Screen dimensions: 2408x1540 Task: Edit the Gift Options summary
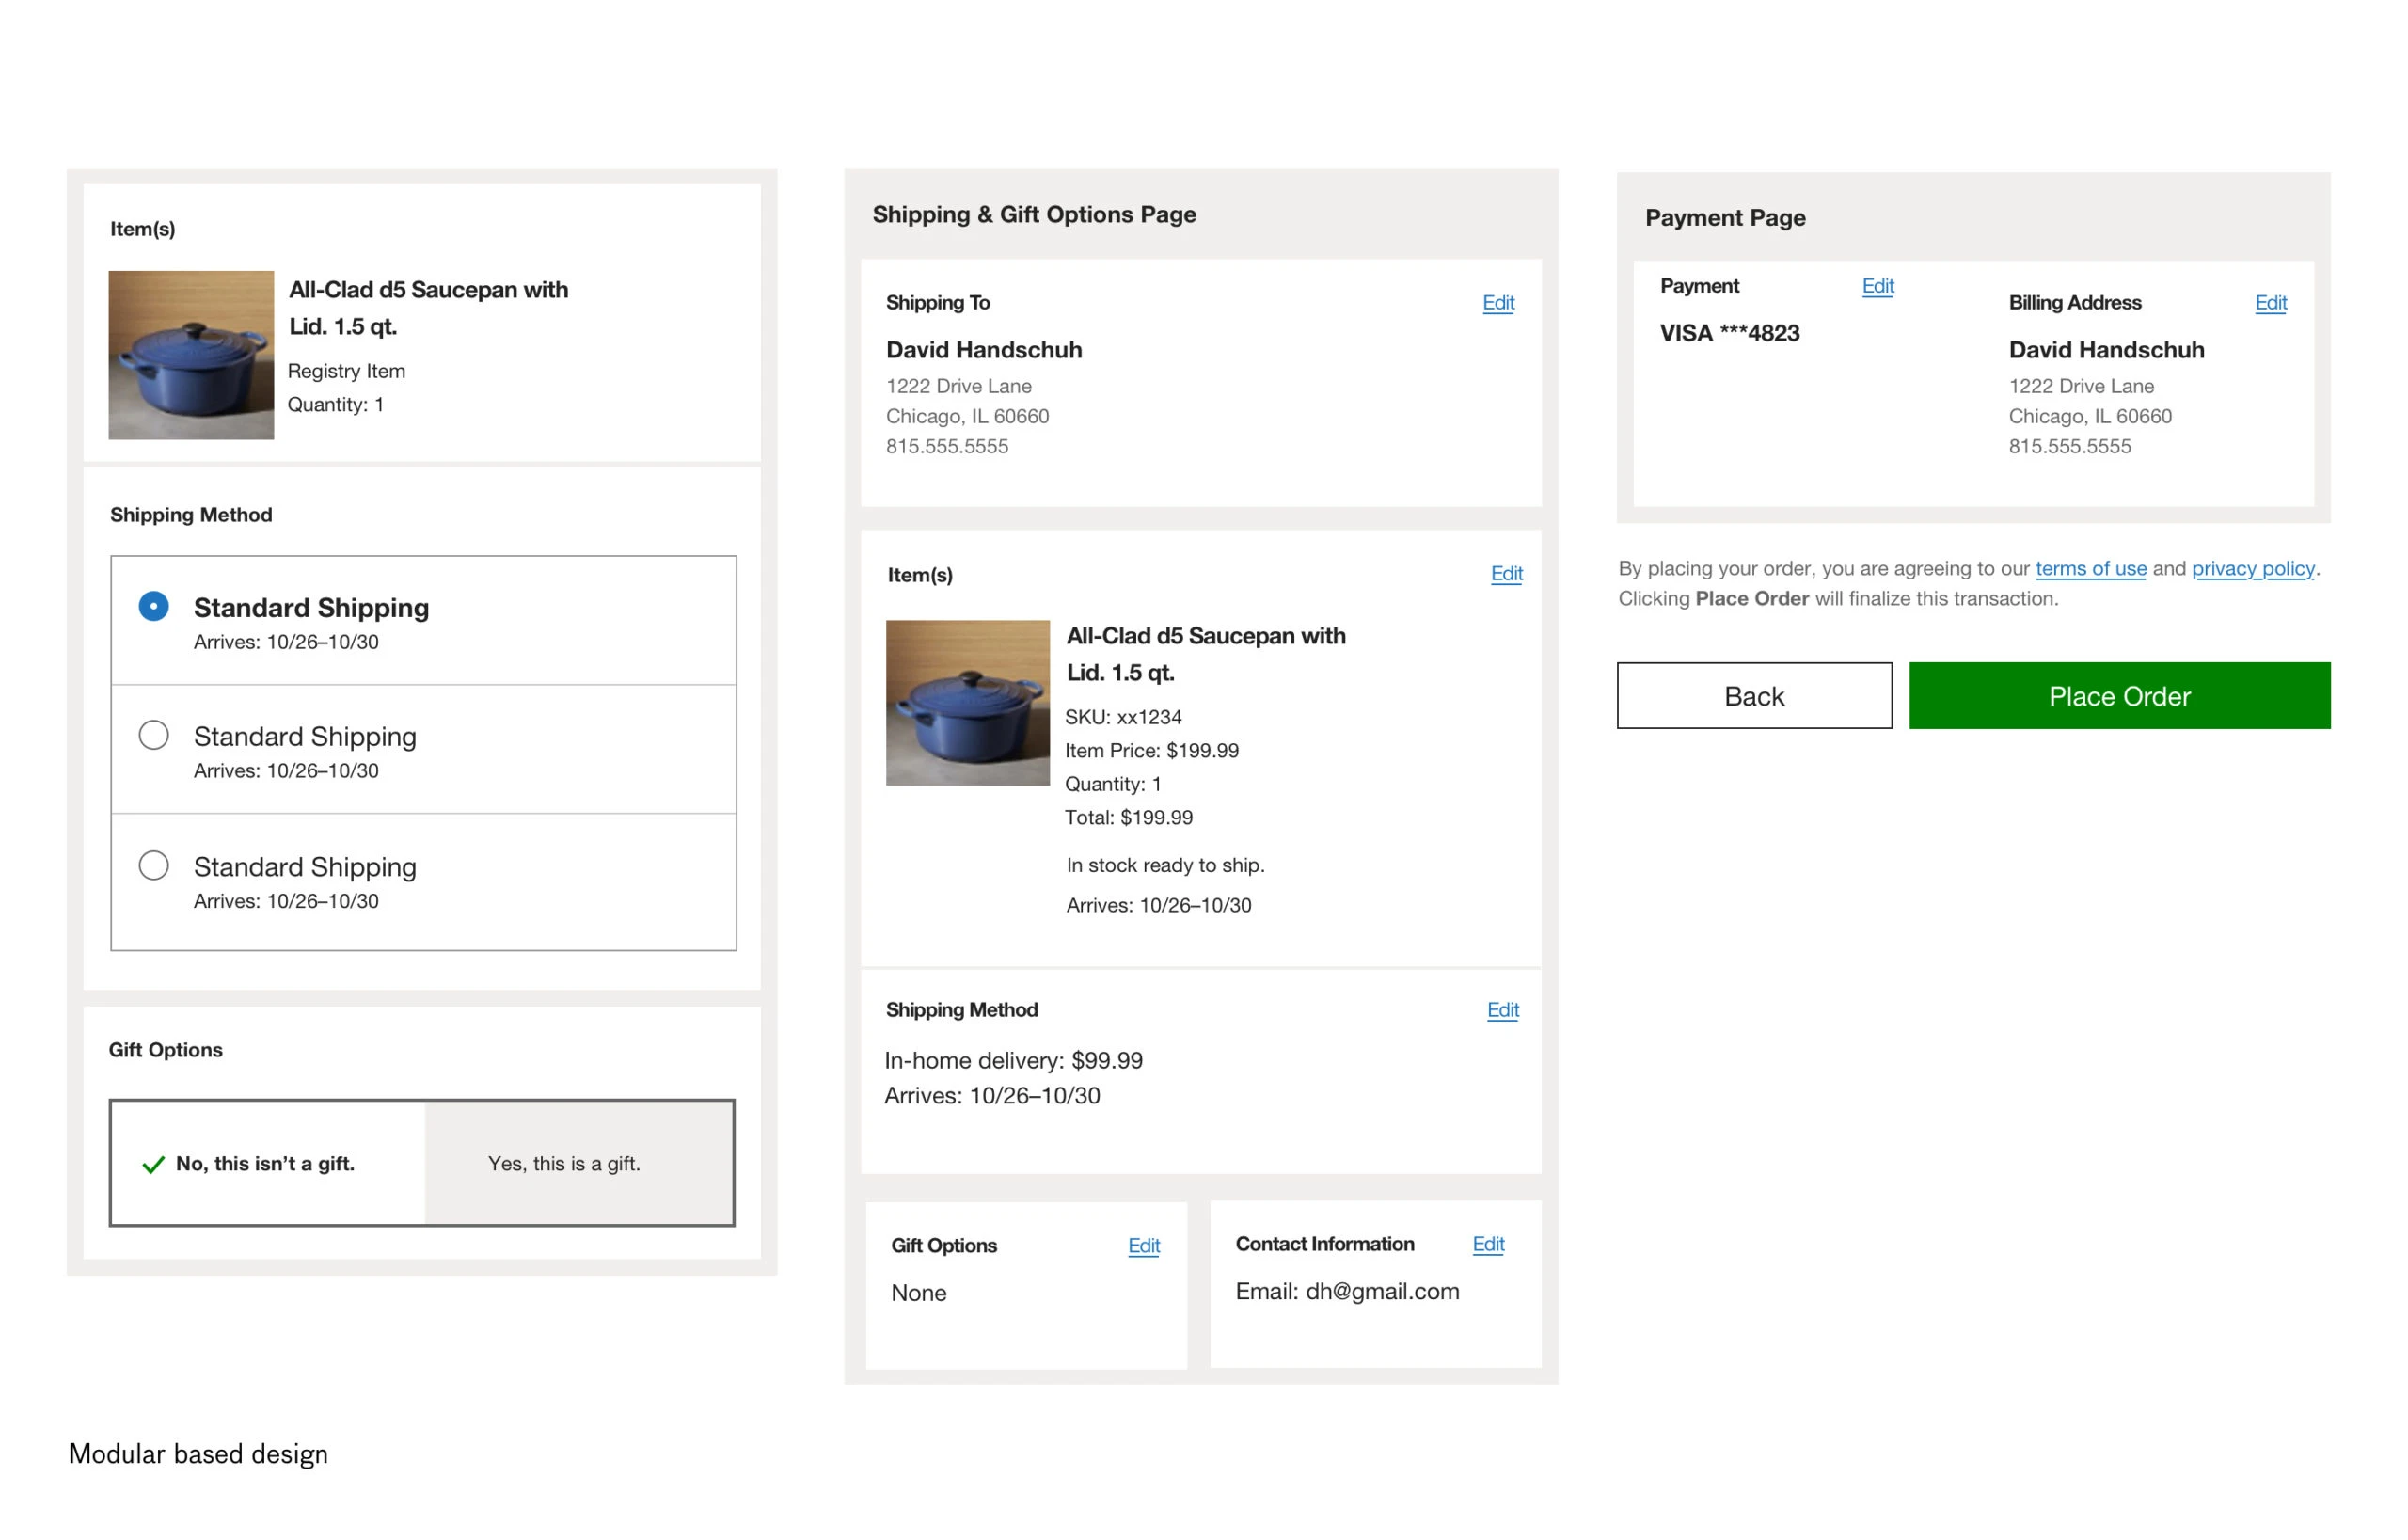point(1143,1246)
